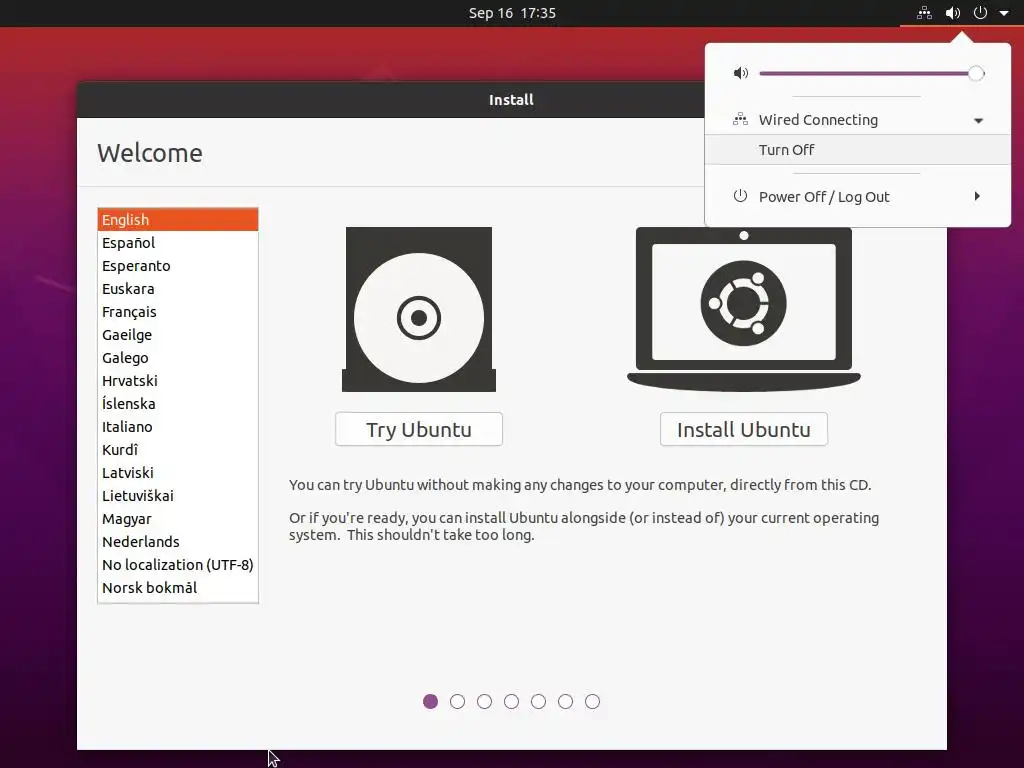Select Galego in the language list

pyautogui.click(x=178, y=358)
